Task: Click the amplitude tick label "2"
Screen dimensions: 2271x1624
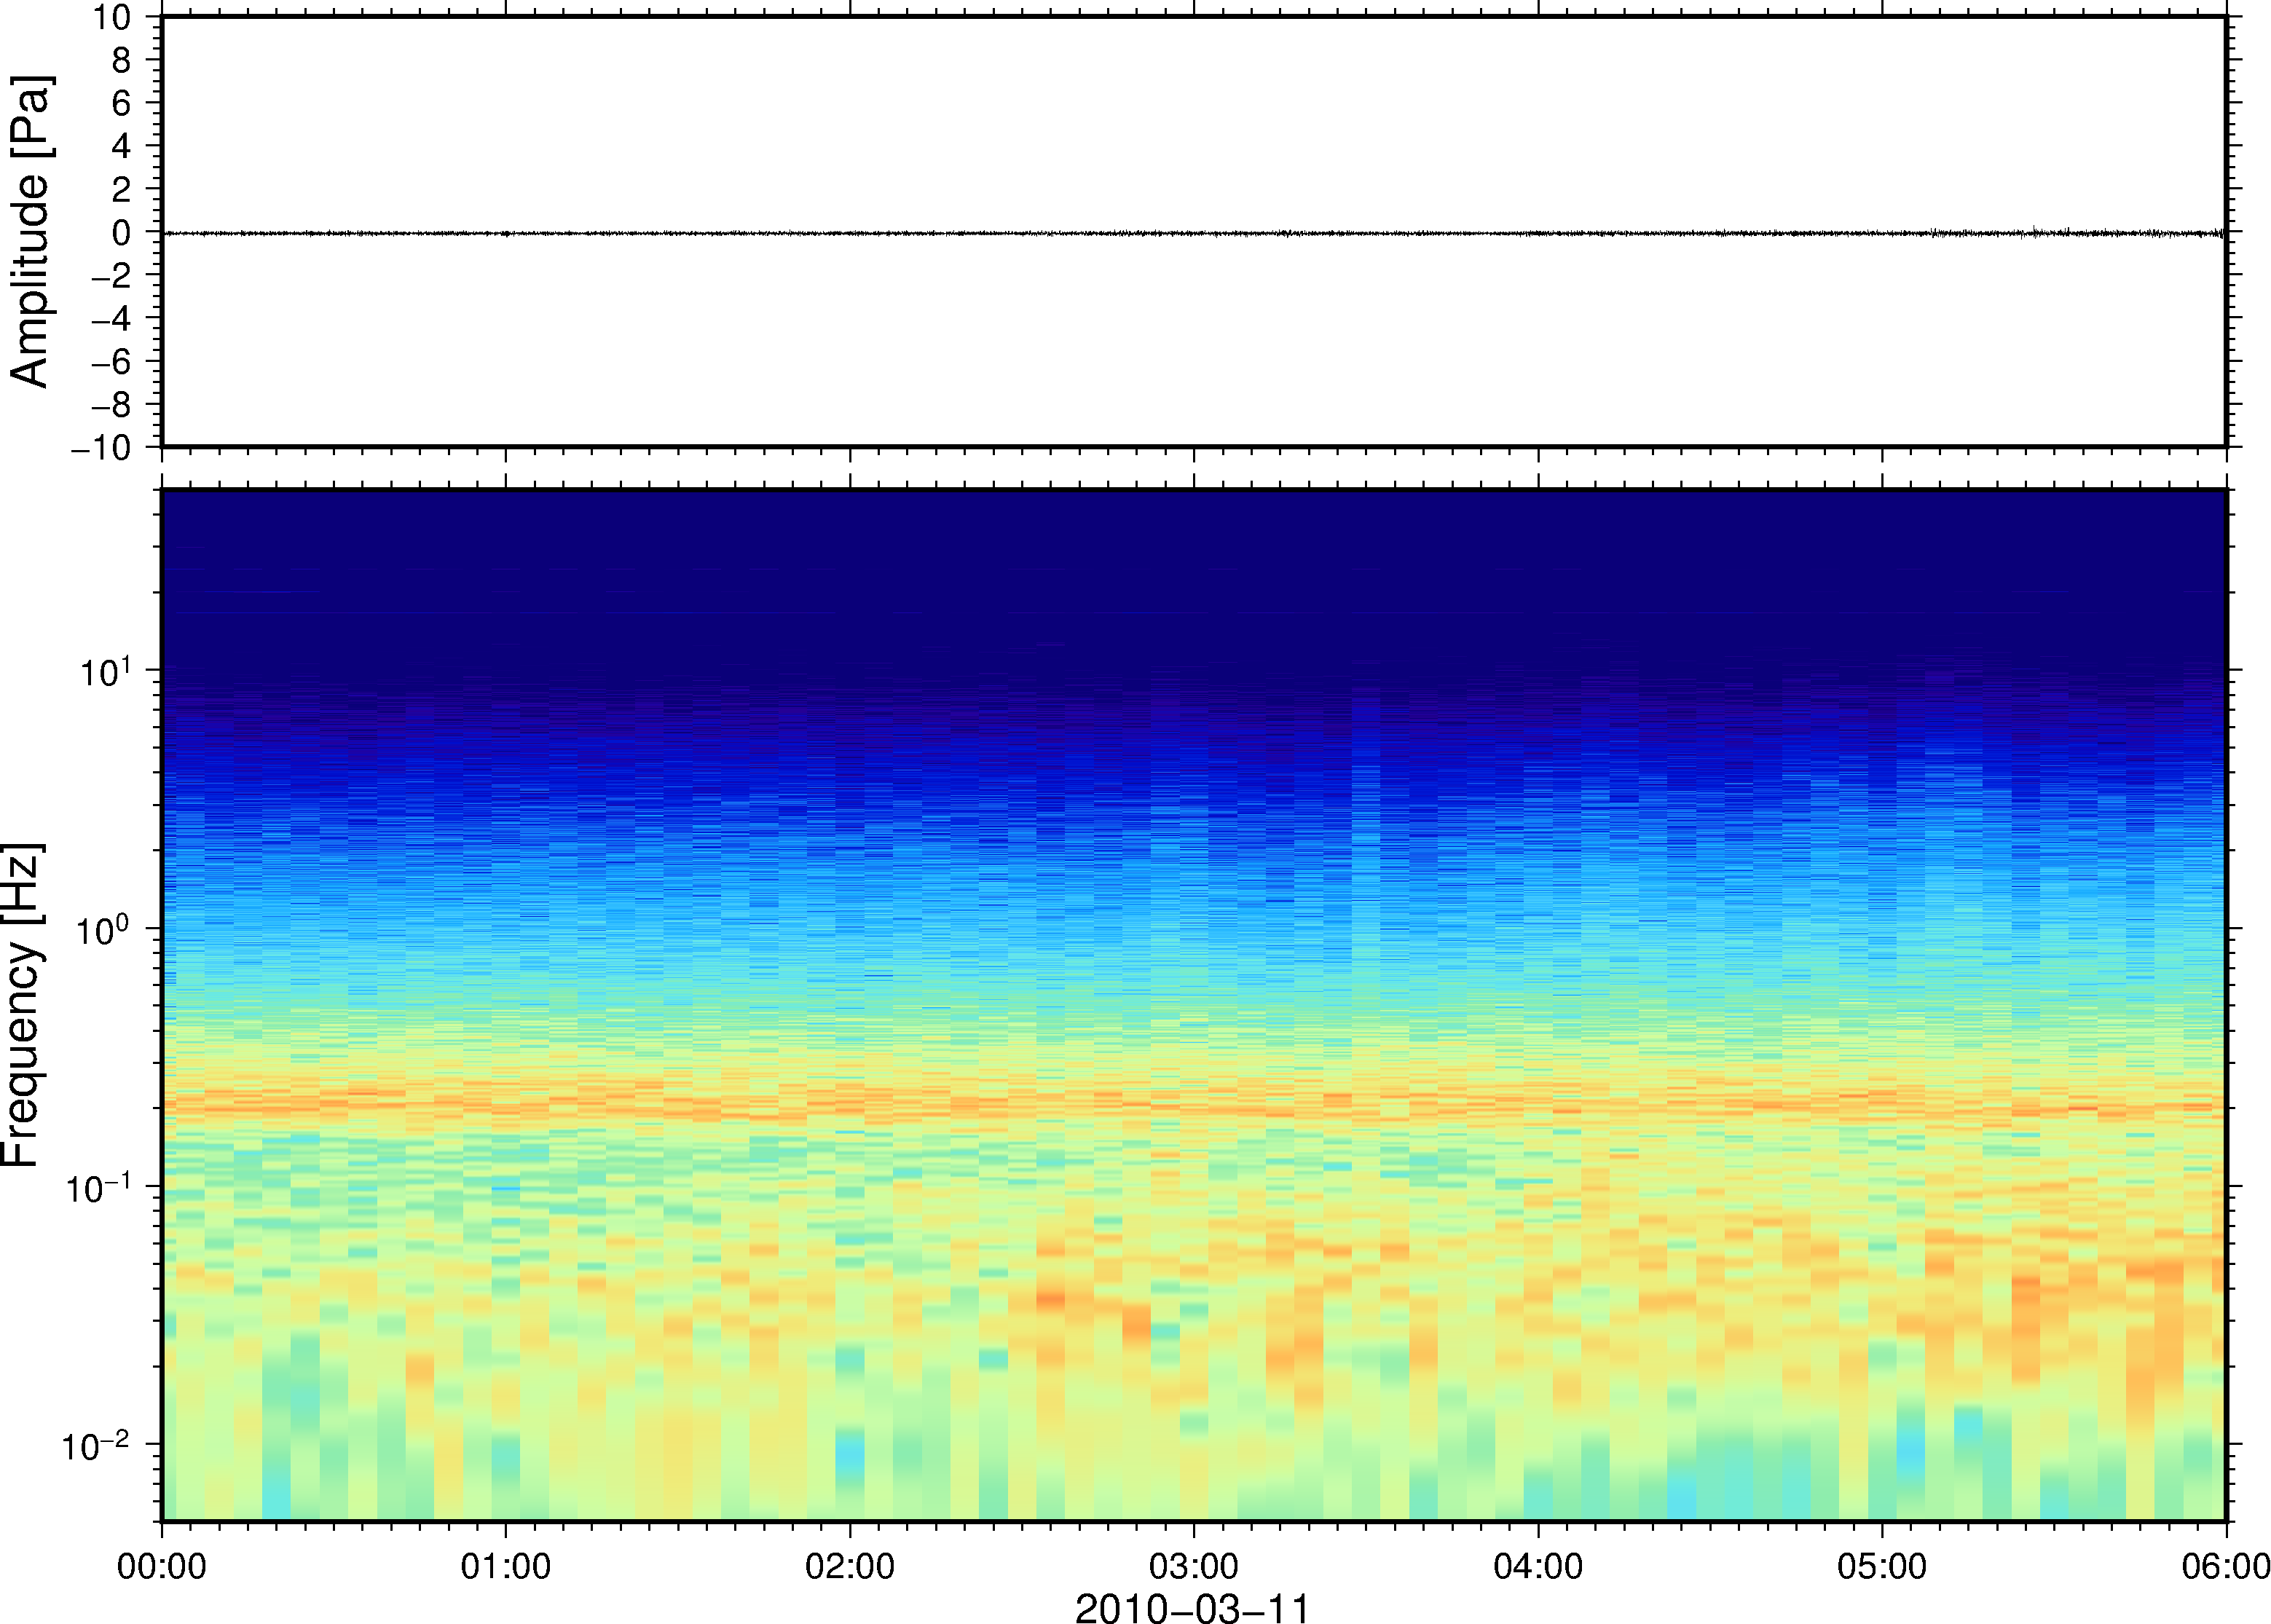Action: point(122,189)
